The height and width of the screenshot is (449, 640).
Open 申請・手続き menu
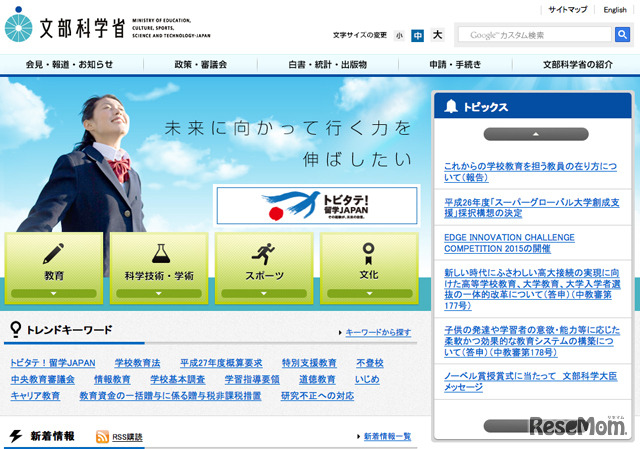pos(455,64)
